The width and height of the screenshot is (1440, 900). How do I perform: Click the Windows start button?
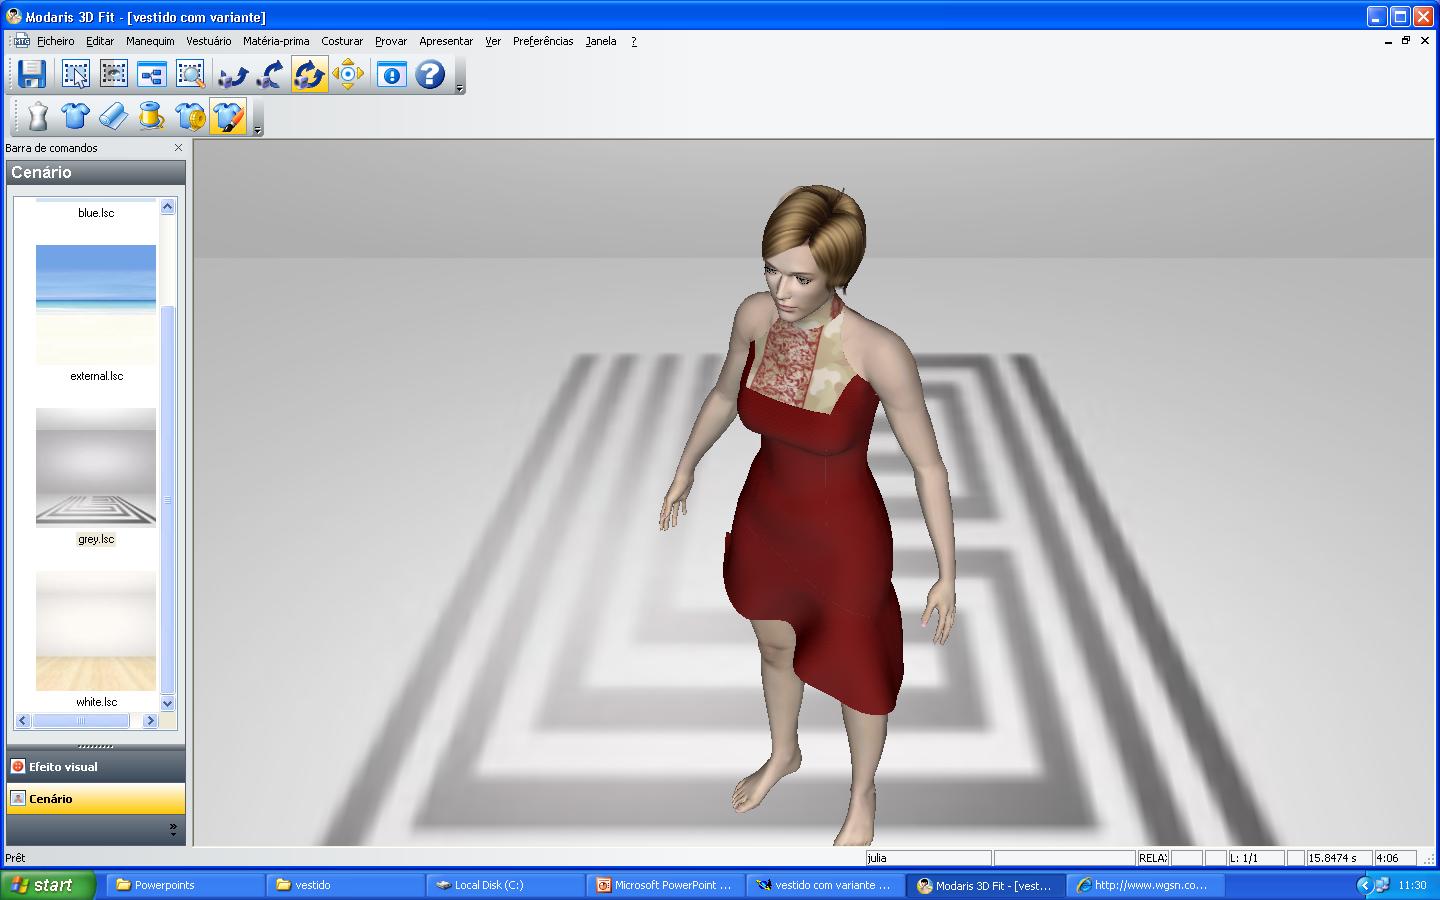[48, 885]
